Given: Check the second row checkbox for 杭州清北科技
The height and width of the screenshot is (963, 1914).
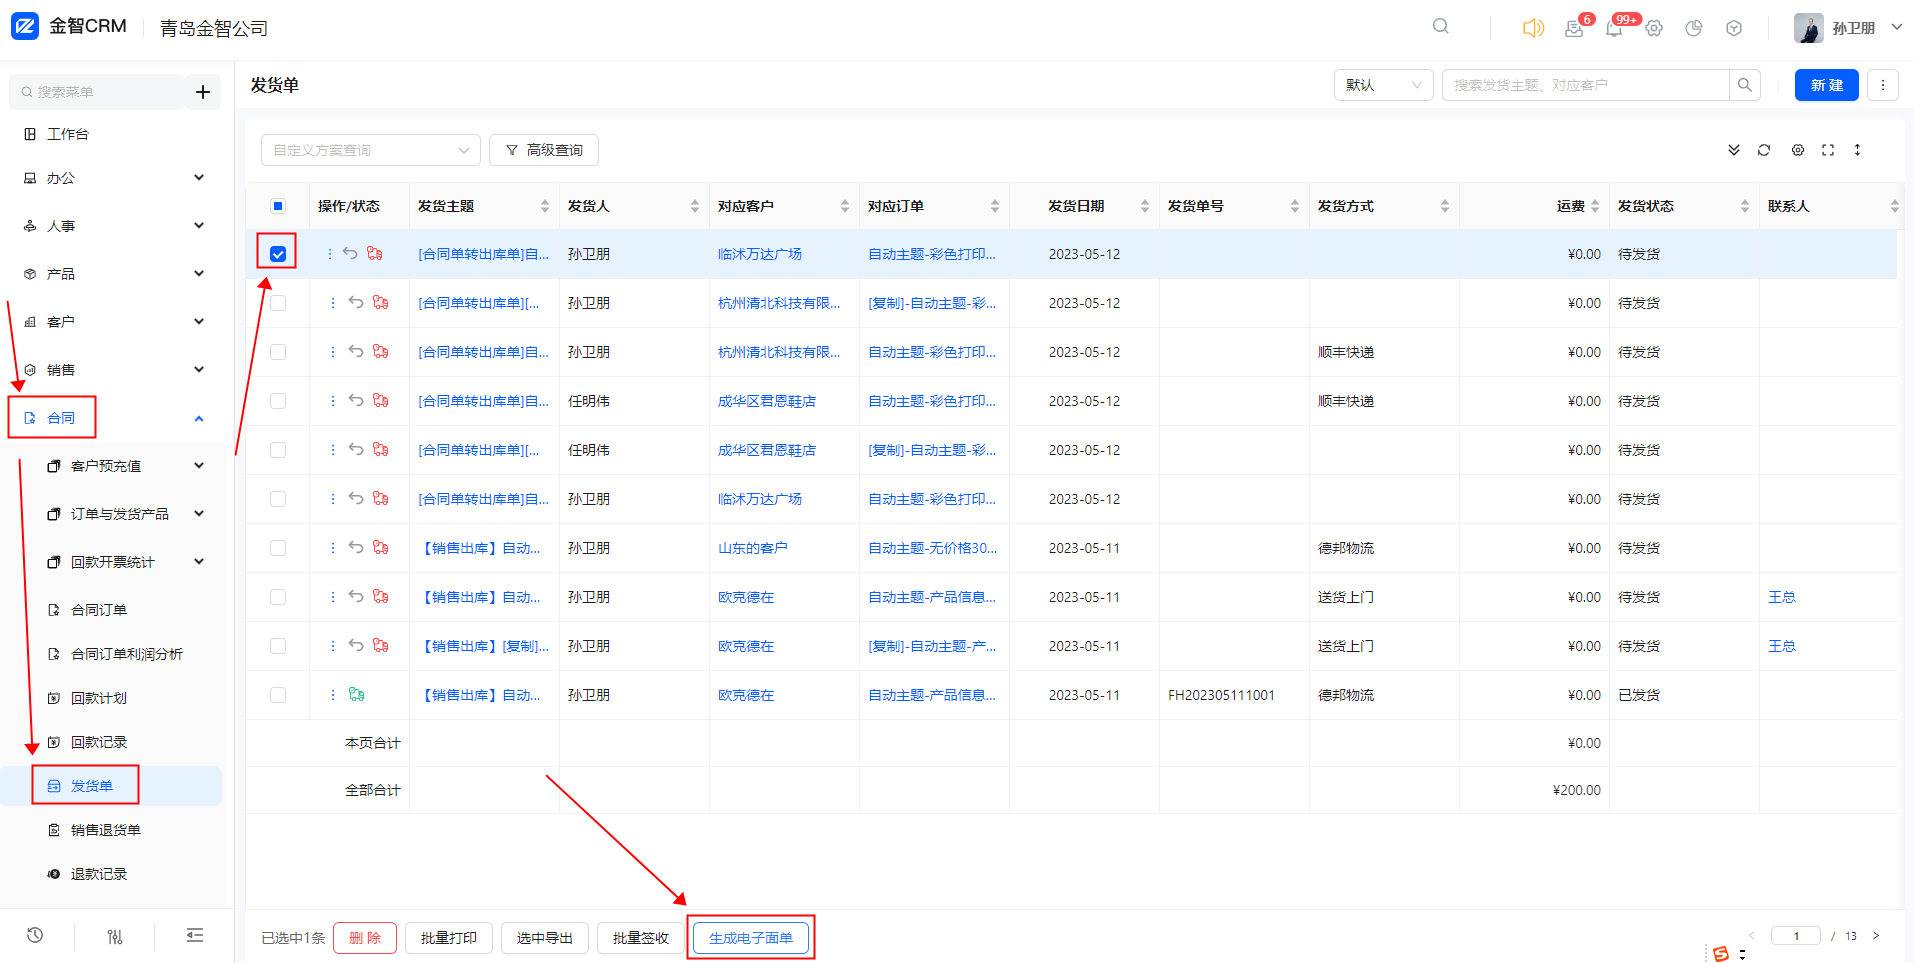Looking at the screenshot, I should [278, 303].
